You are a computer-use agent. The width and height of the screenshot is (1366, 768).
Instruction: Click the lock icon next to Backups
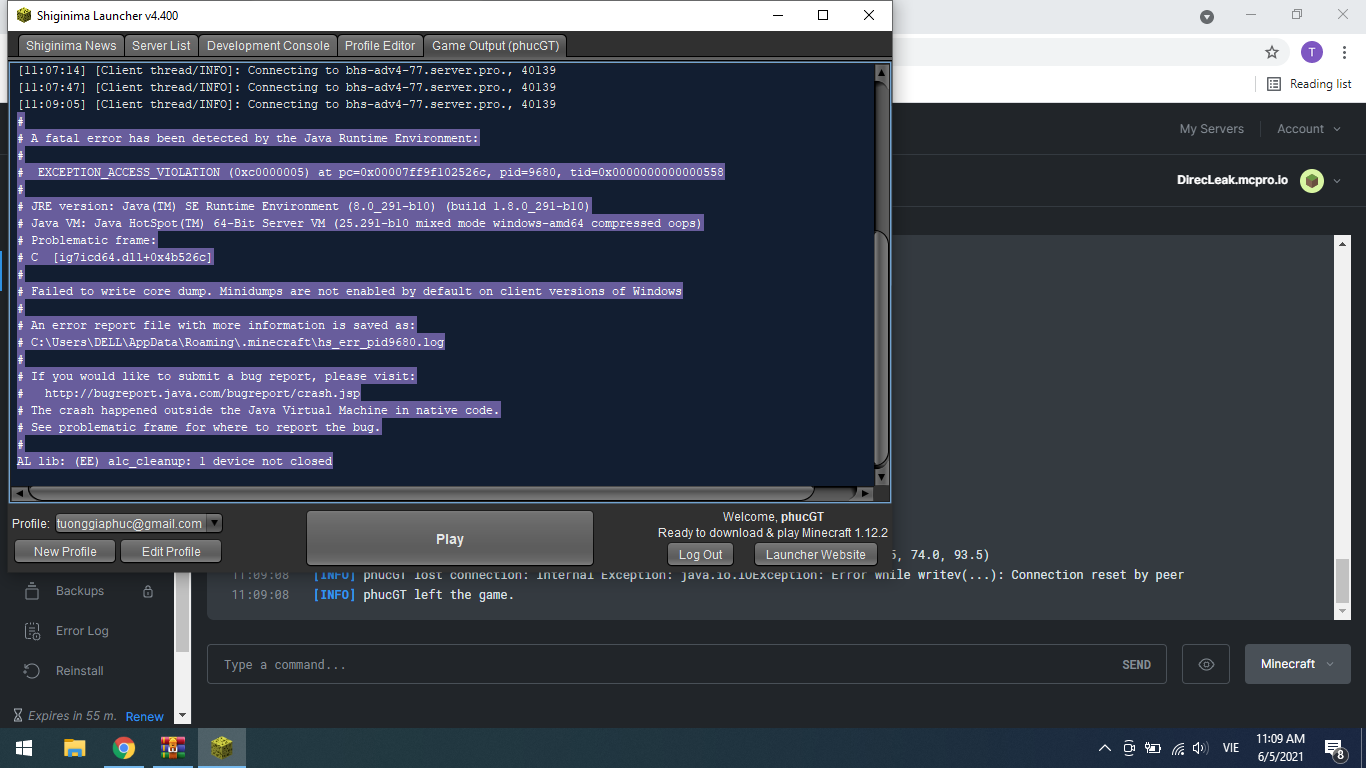[148, 591]
